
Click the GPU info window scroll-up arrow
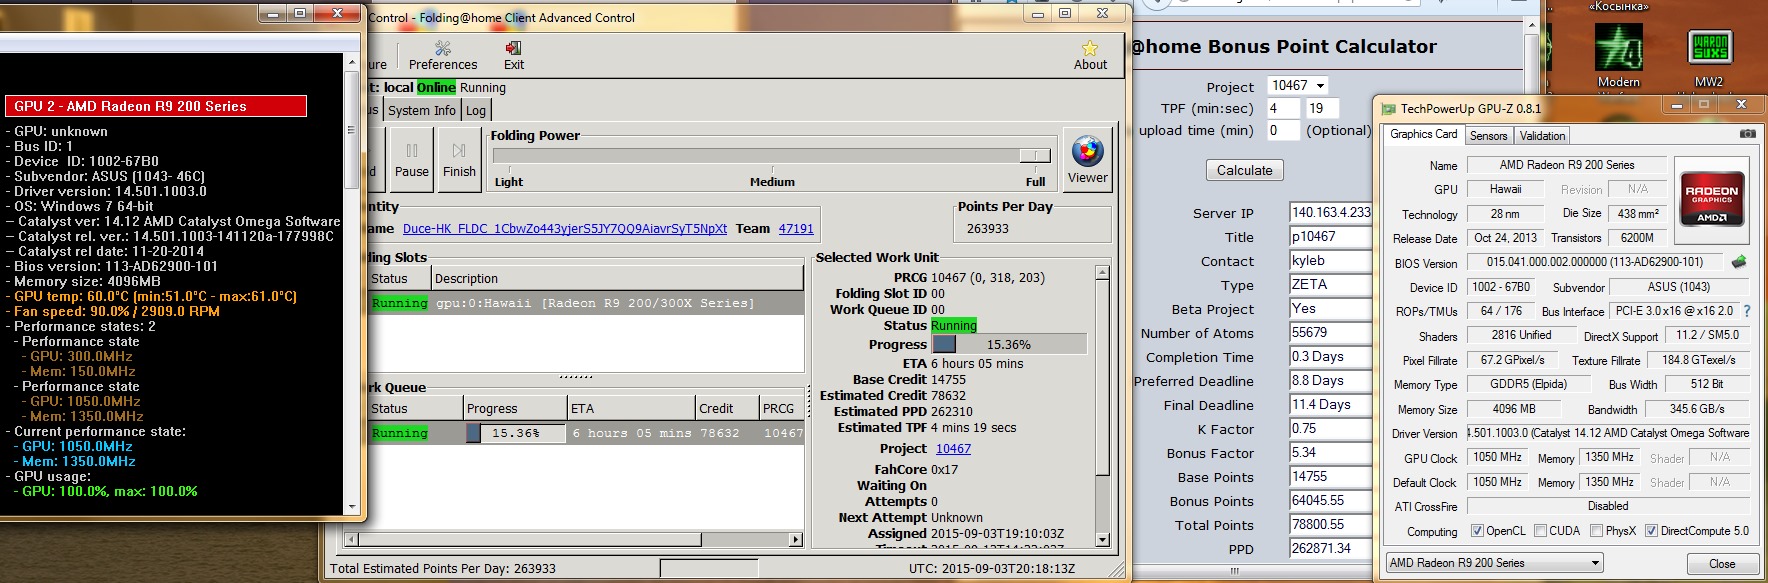click(352, 62)
